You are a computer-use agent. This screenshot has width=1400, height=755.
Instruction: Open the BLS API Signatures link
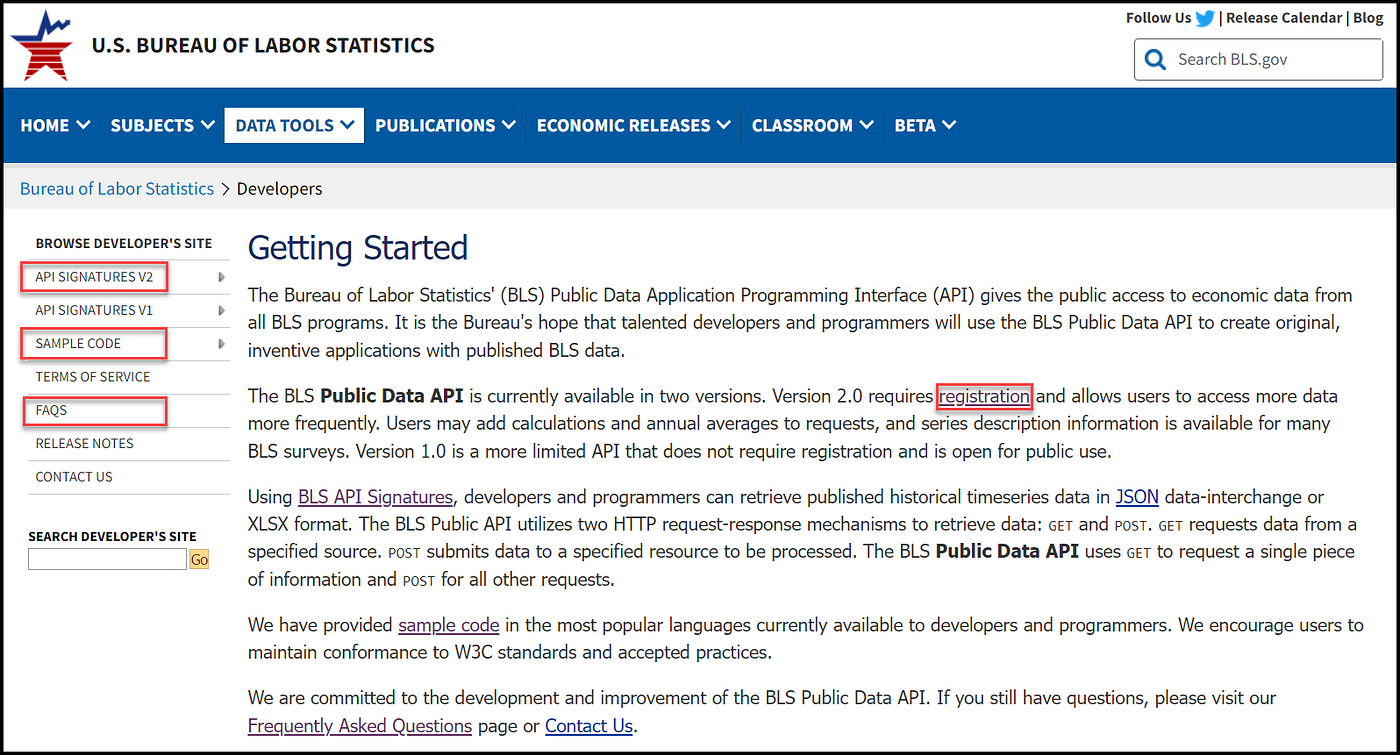point(376,497)
